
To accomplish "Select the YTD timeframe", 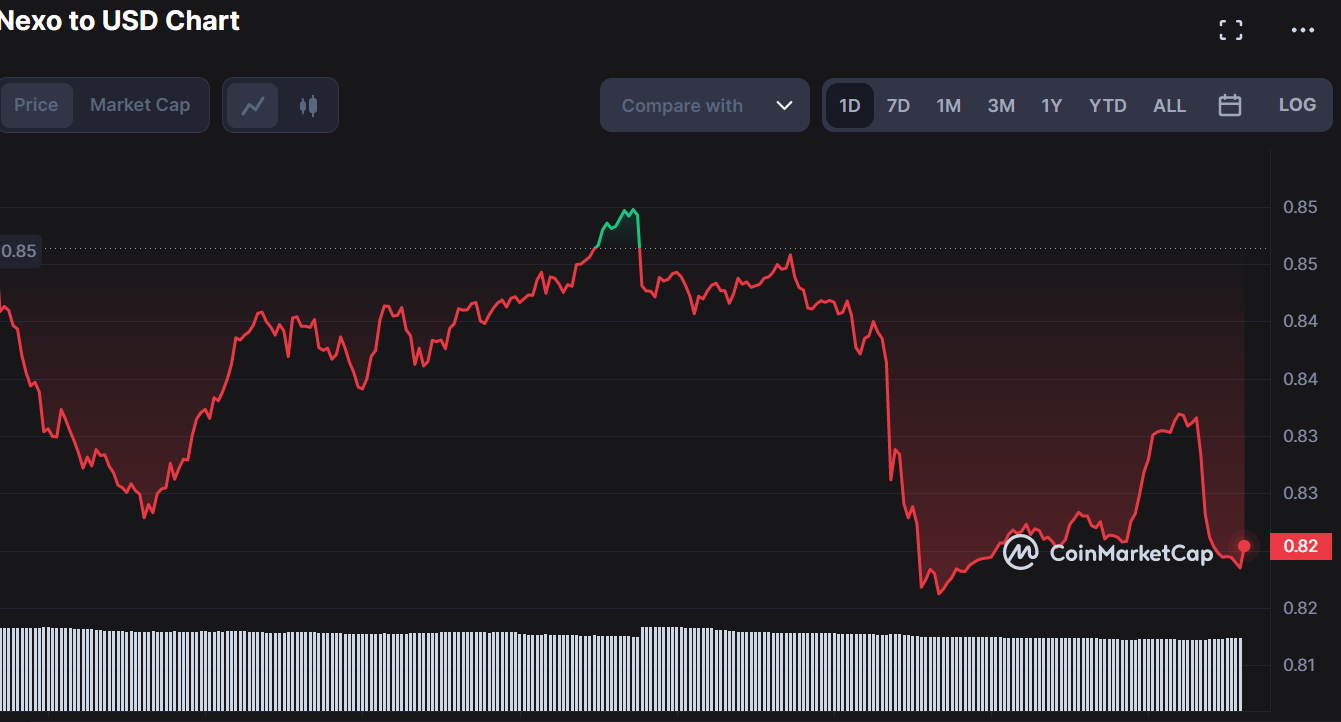I will (x=1107, y=104).
